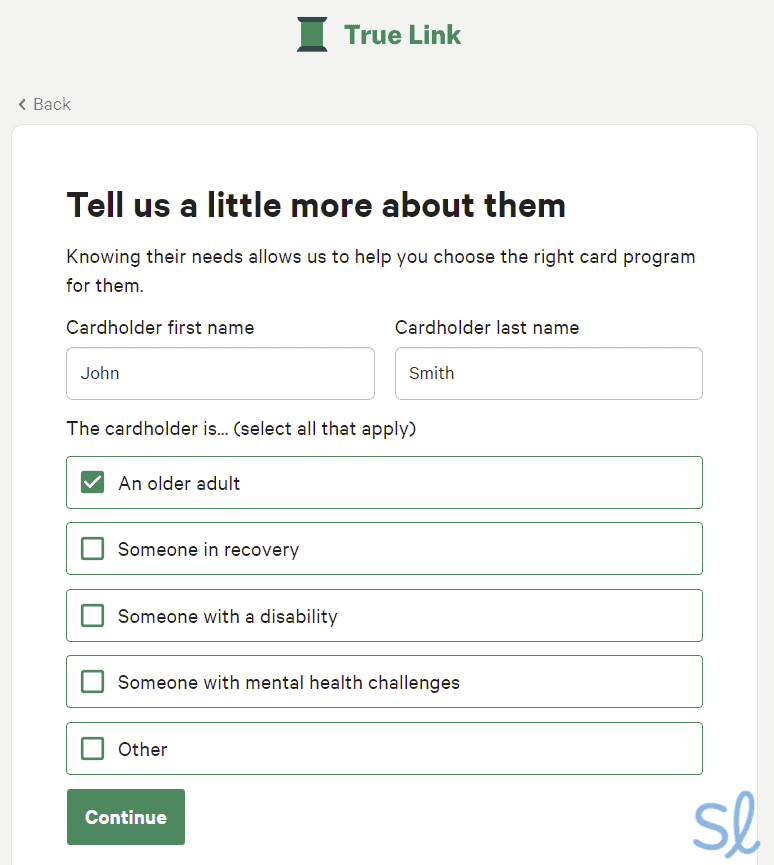
Task: Click into the Cardholder last name field
Action: click(x=548, y=374)
